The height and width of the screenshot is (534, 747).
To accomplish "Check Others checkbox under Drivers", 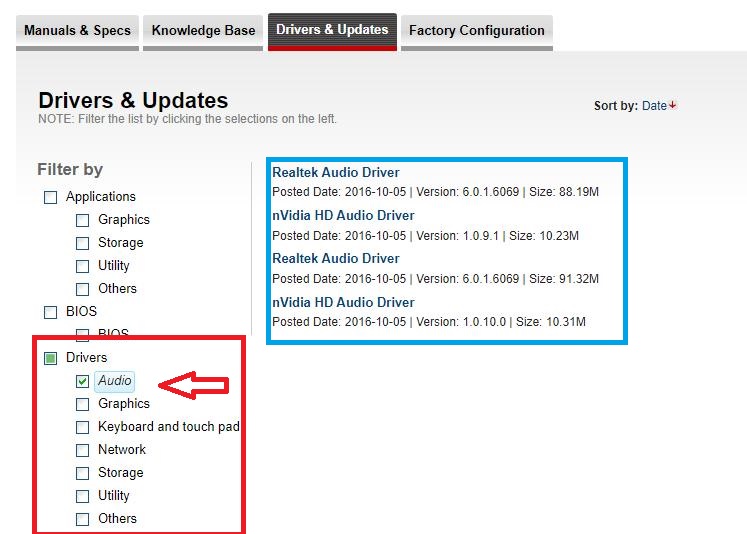I will pos(82,519).
